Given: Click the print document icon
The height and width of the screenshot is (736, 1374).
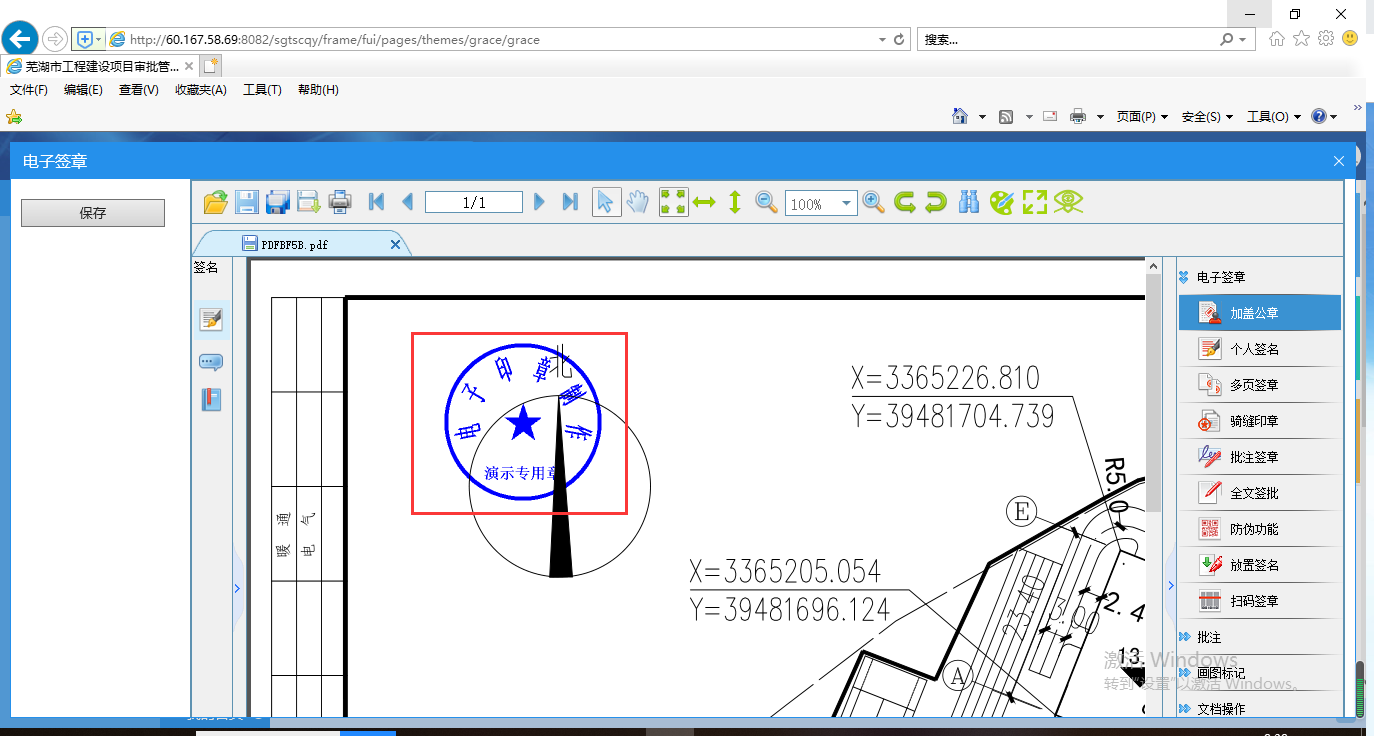Looking at the screenshot, I should [x=340, y=202].
